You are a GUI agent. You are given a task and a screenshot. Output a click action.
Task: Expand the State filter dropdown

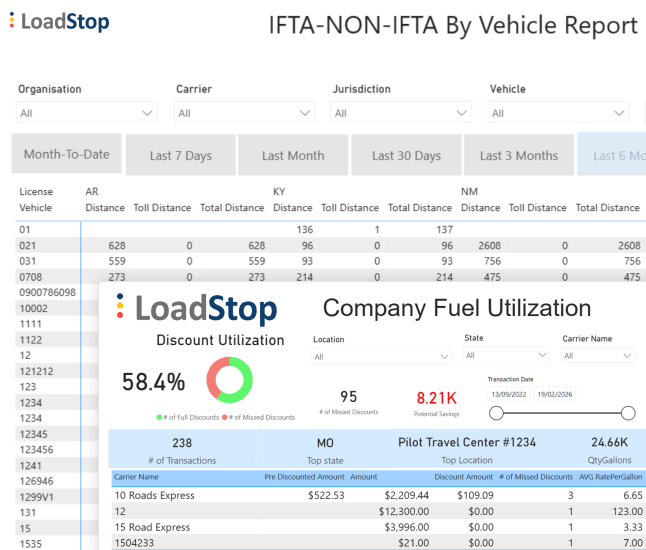tap(506, 355)
